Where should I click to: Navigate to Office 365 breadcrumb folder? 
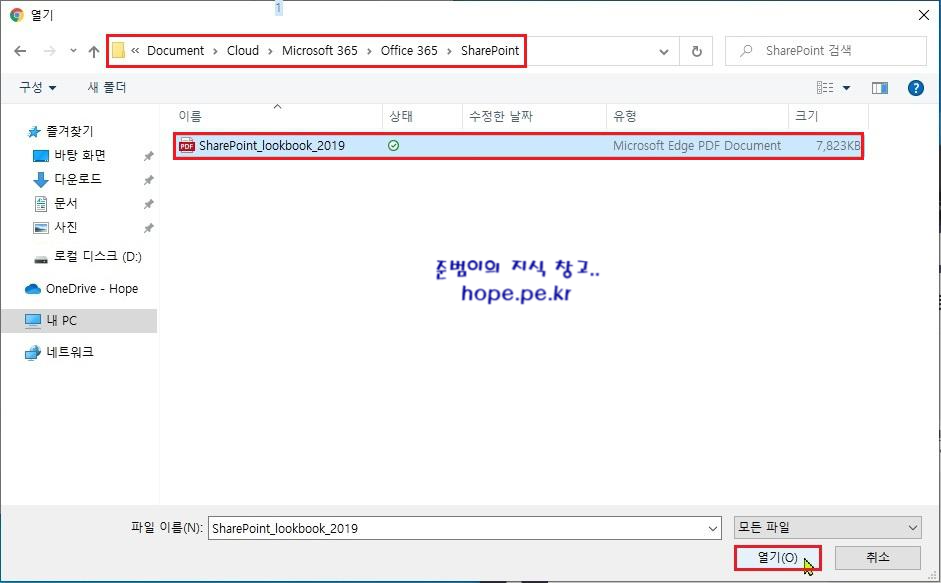pos(409,50)
